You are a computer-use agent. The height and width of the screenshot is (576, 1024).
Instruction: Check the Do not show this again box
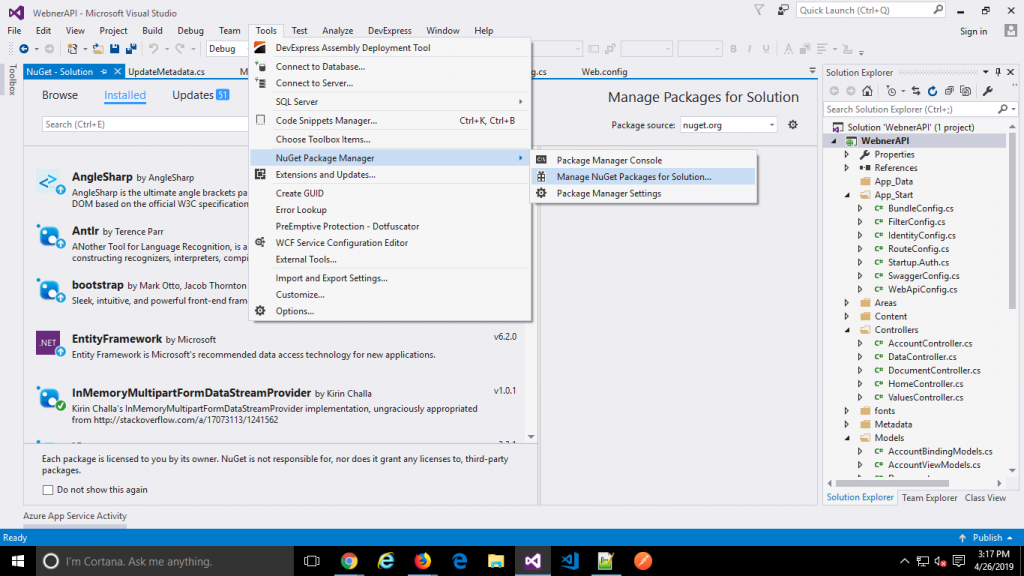pyautogui.click(x=47, y=489)
